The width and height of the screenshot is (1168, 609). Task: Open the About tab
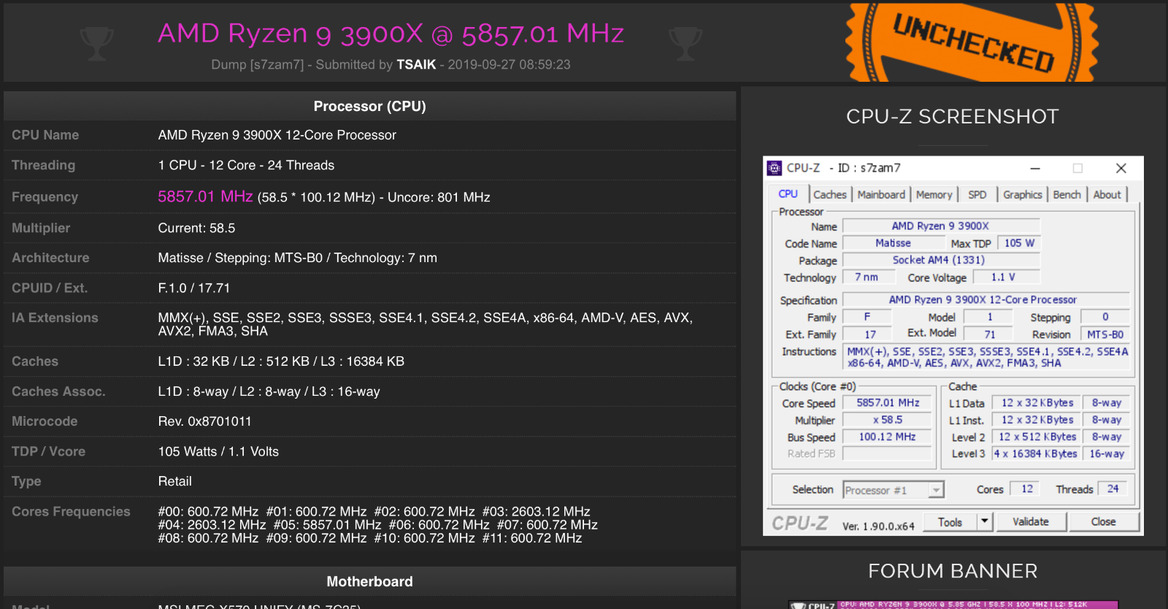click(1107, 195)
